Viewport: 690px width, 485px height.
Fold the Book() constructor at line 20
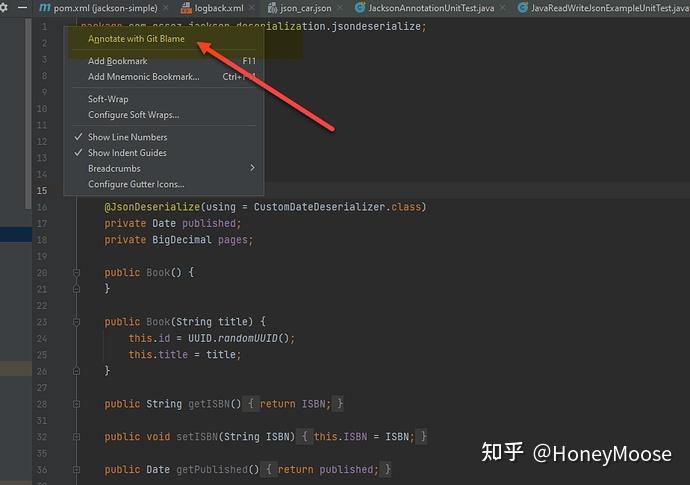(76, 273)
